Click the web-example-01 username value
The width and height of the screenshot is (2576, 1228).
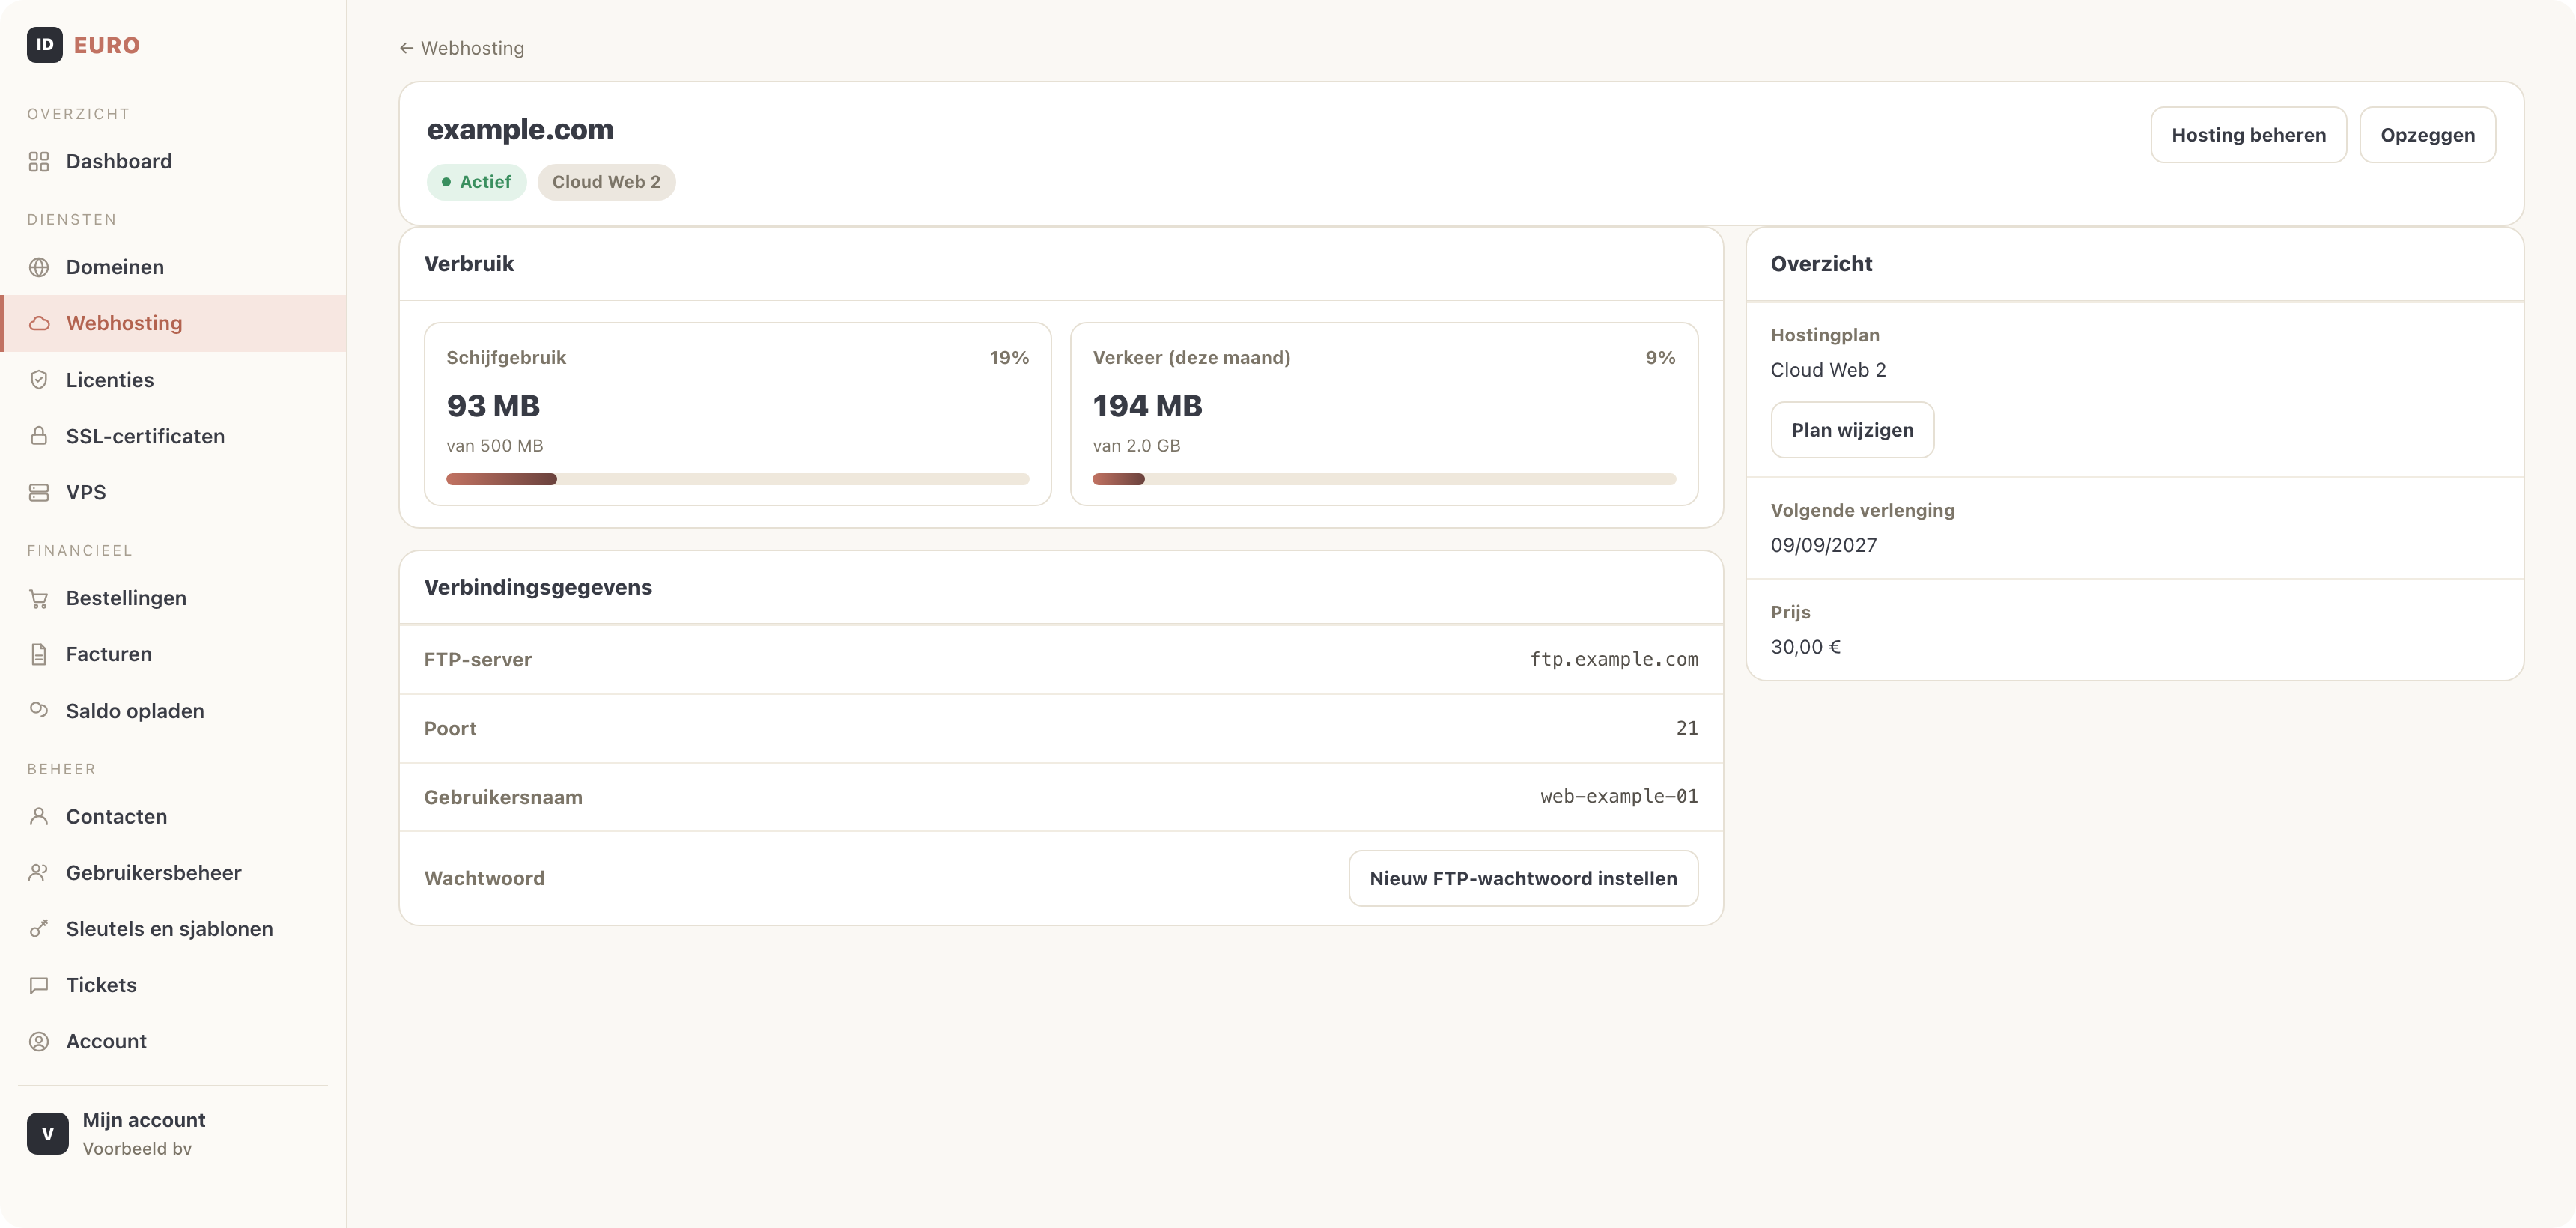pyautogui.click(x=1619, y=796)
